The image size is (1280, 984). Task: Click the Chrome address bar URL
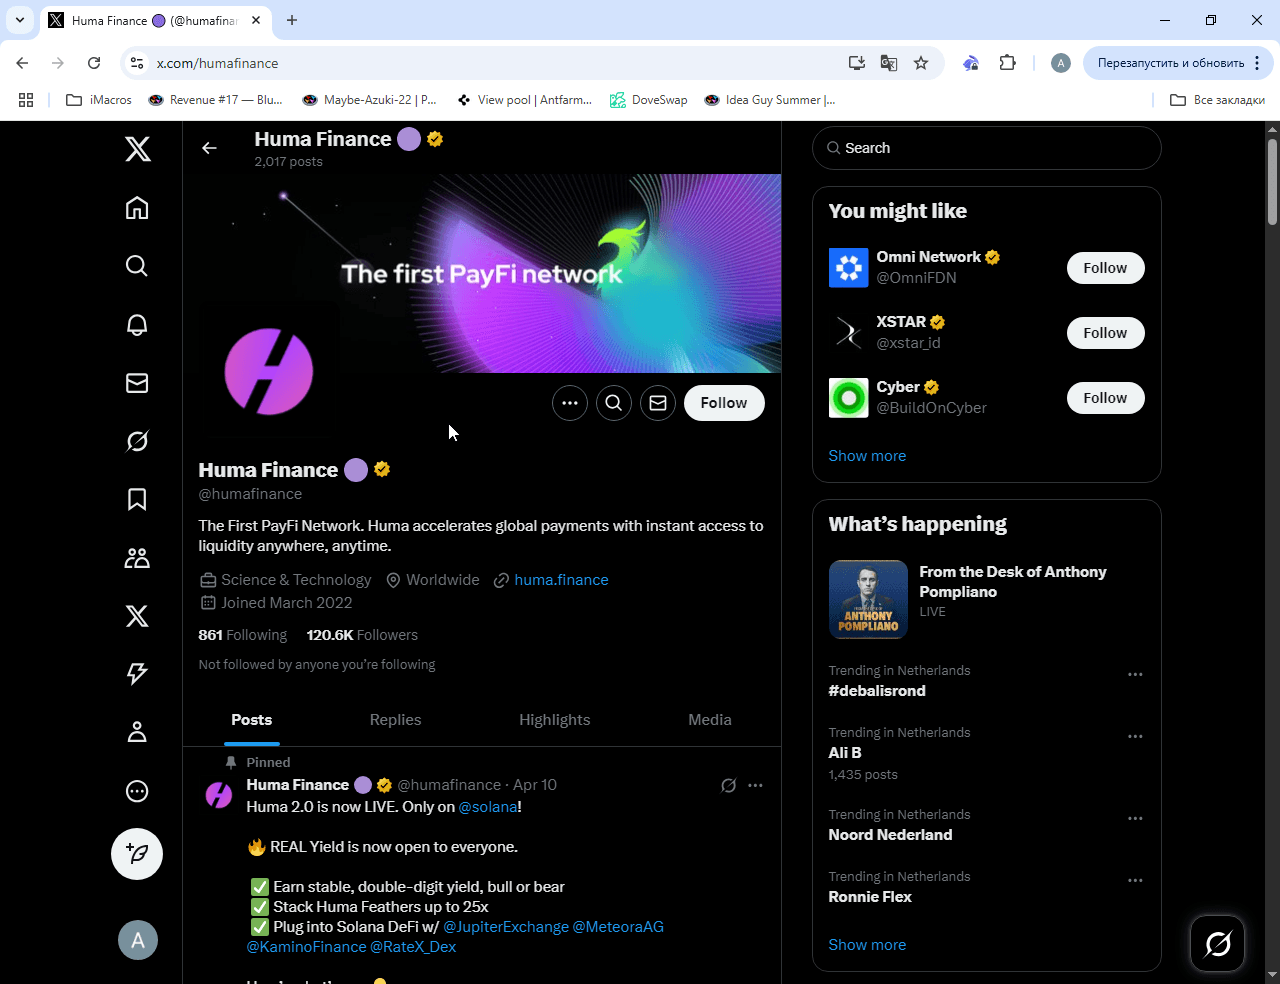tap(217, 63)
